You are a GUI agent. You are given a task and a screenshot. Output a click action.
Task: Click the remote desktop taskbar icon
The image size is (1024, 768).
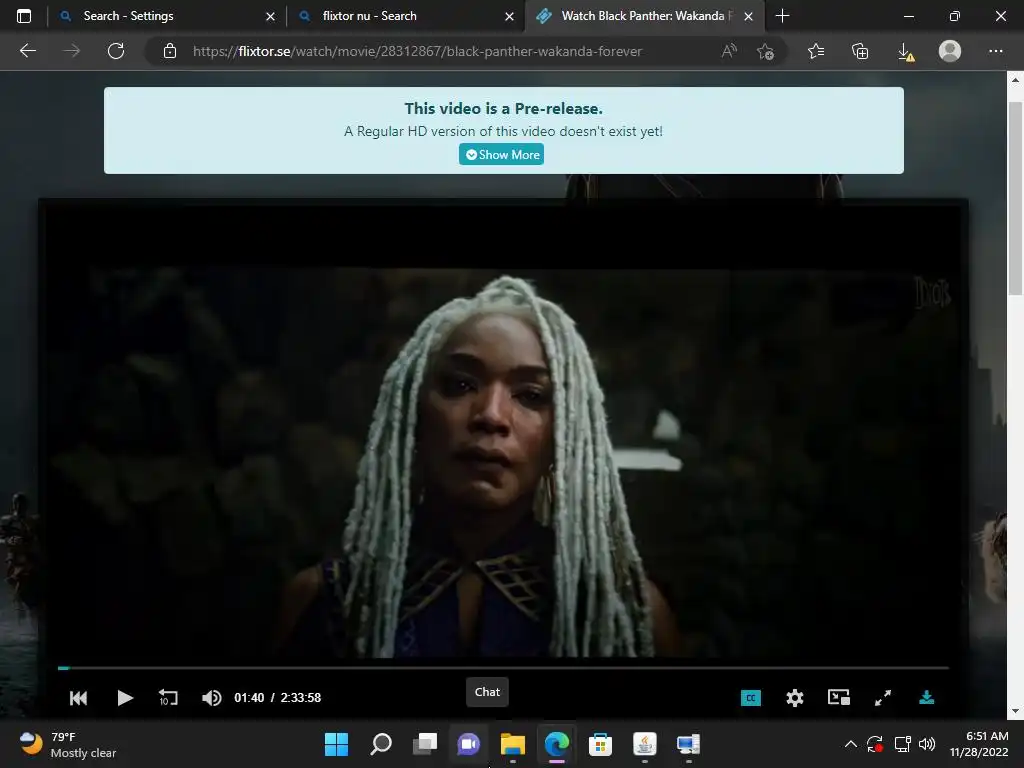coord(688,744)
